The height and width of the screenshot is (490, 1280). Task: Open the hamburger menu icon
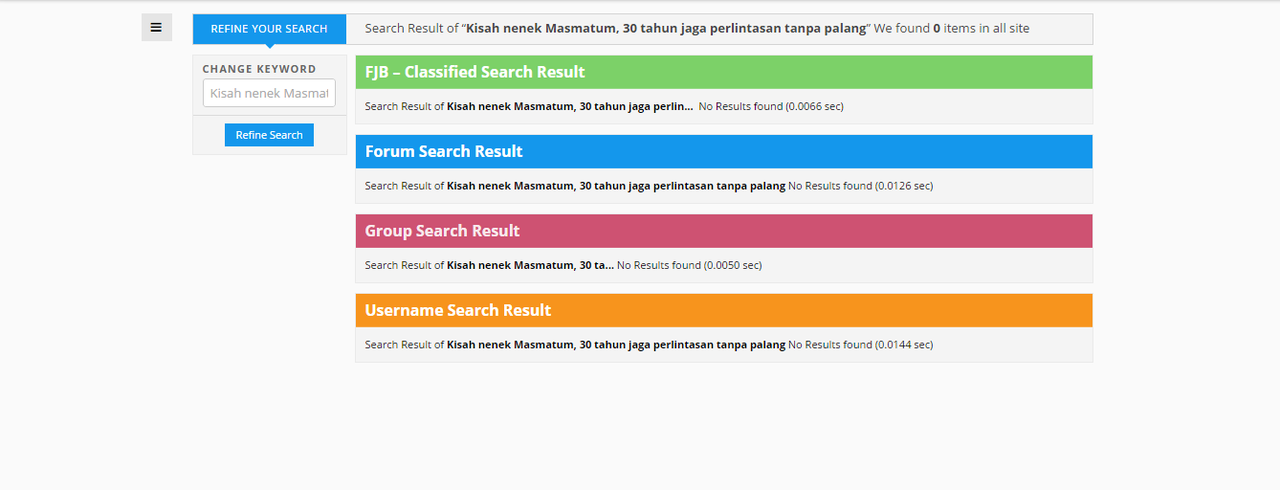pos(156,27)
